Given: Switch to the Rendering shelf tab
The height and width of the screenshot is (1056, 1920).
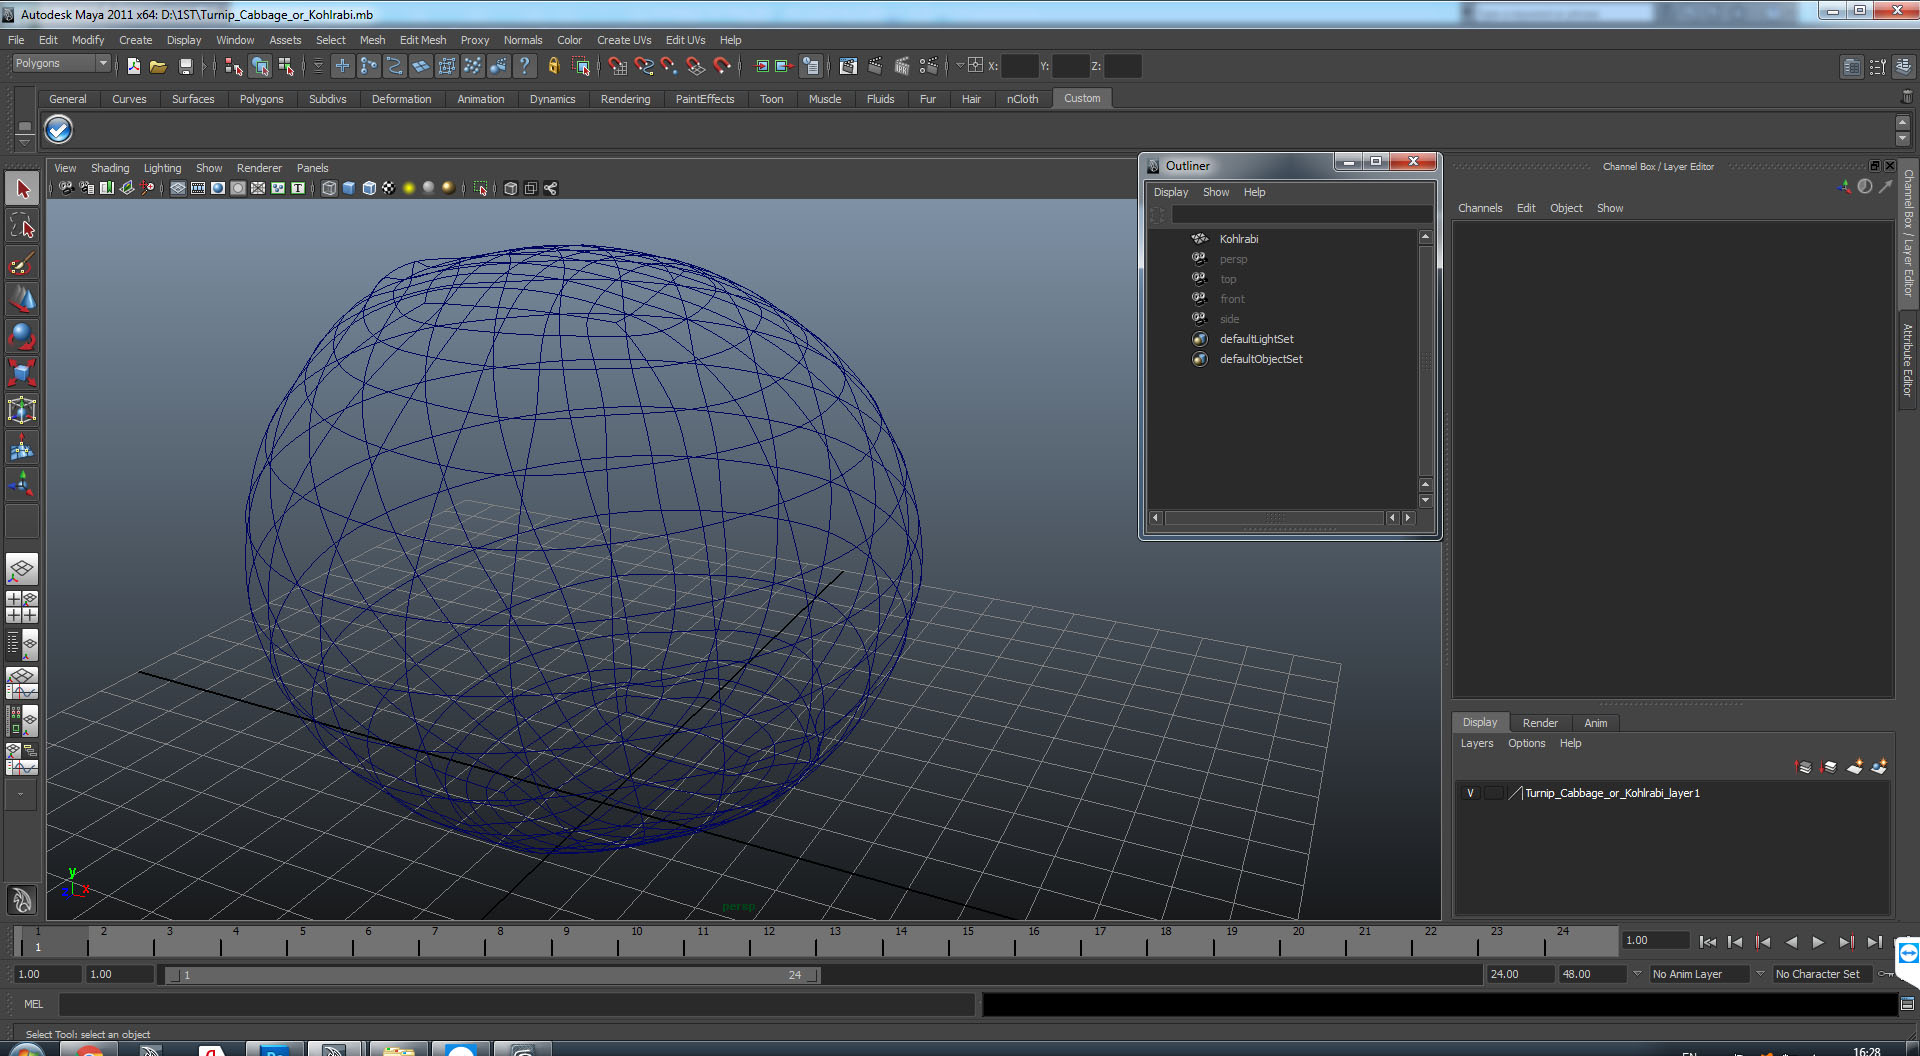Looking at the screenshot, I should pyautogui.click(x=625, y=99).
